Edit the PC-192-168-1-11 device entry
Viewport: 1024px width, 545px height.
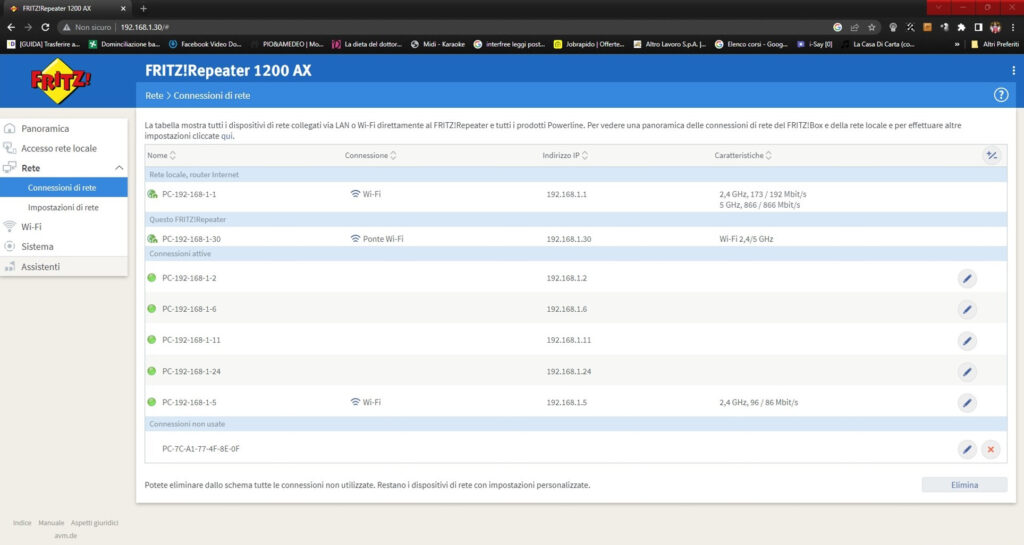click(x=967, y=341)
